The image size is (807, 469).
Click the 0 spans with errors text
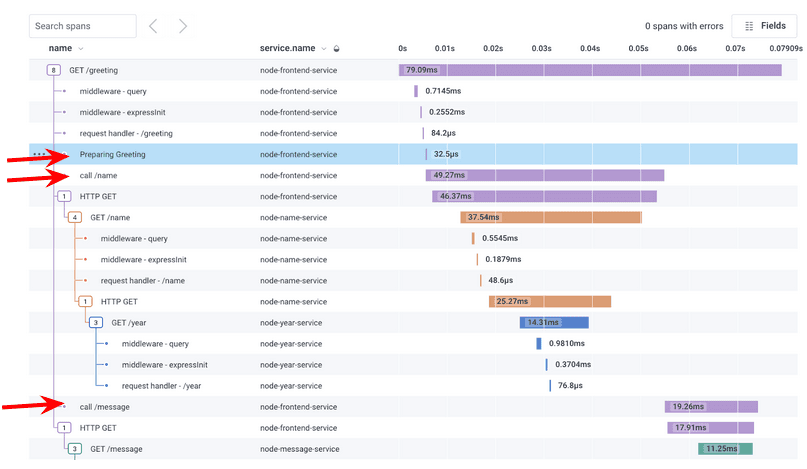click(684, 26)
